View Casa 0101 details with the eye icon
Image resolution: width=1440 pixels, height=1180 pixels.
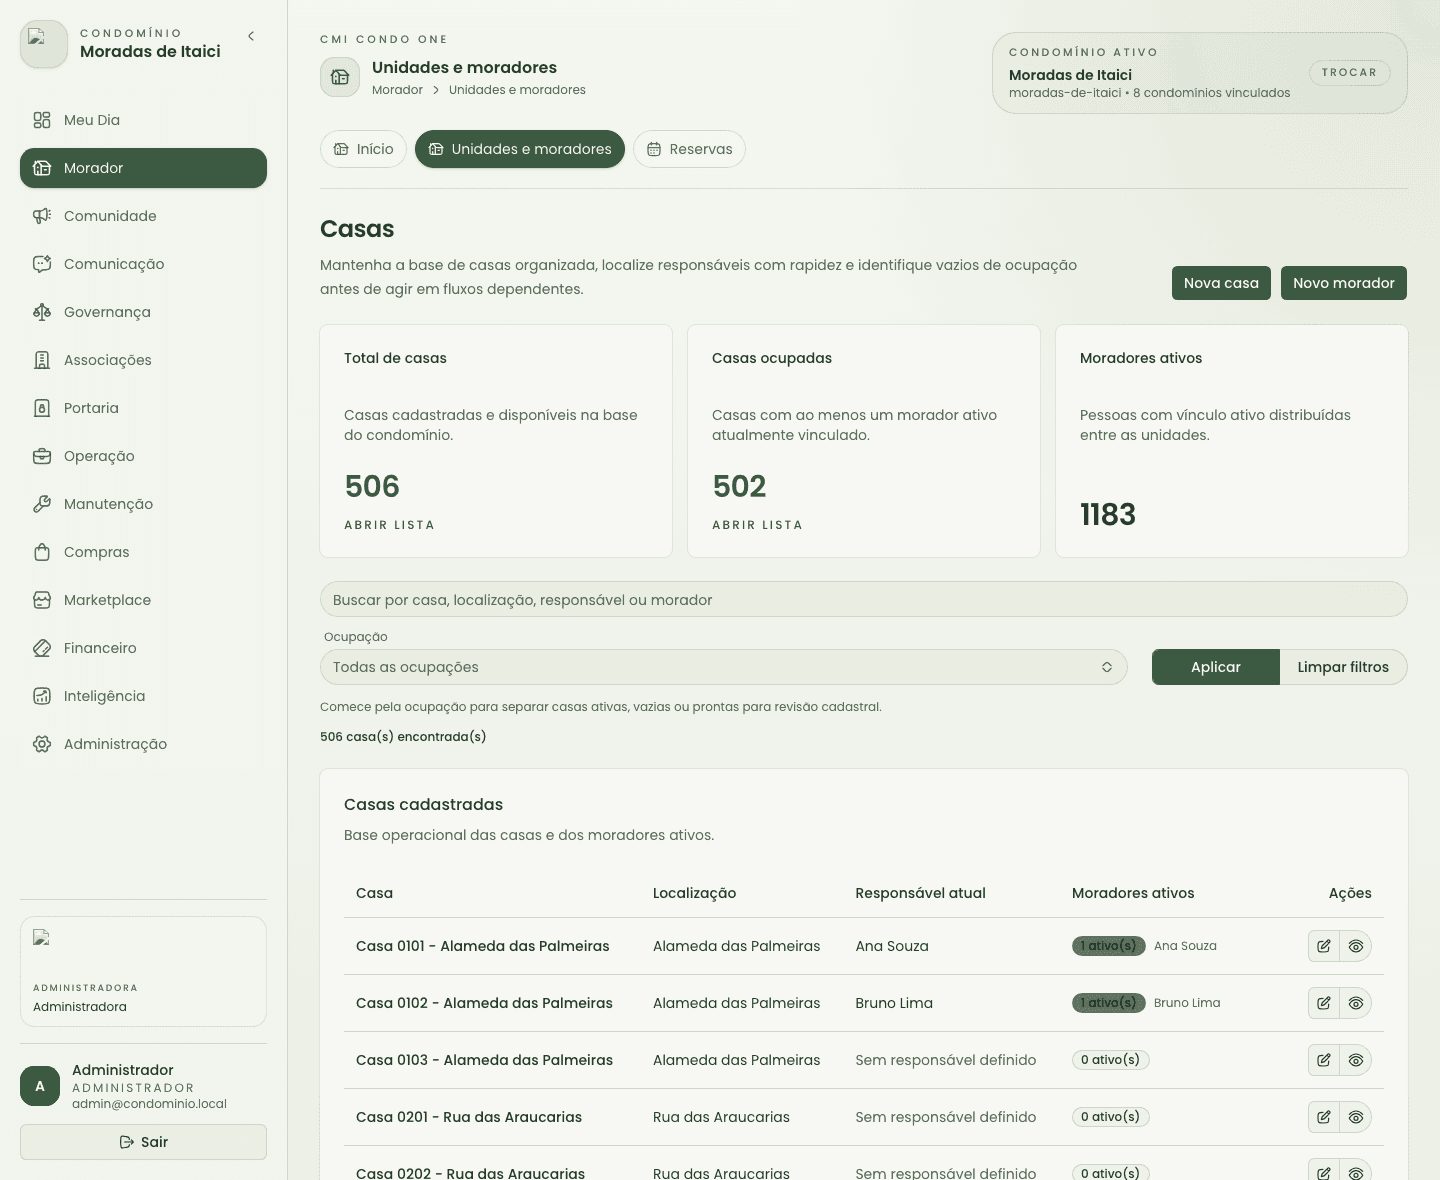(x=1356, y=946)
